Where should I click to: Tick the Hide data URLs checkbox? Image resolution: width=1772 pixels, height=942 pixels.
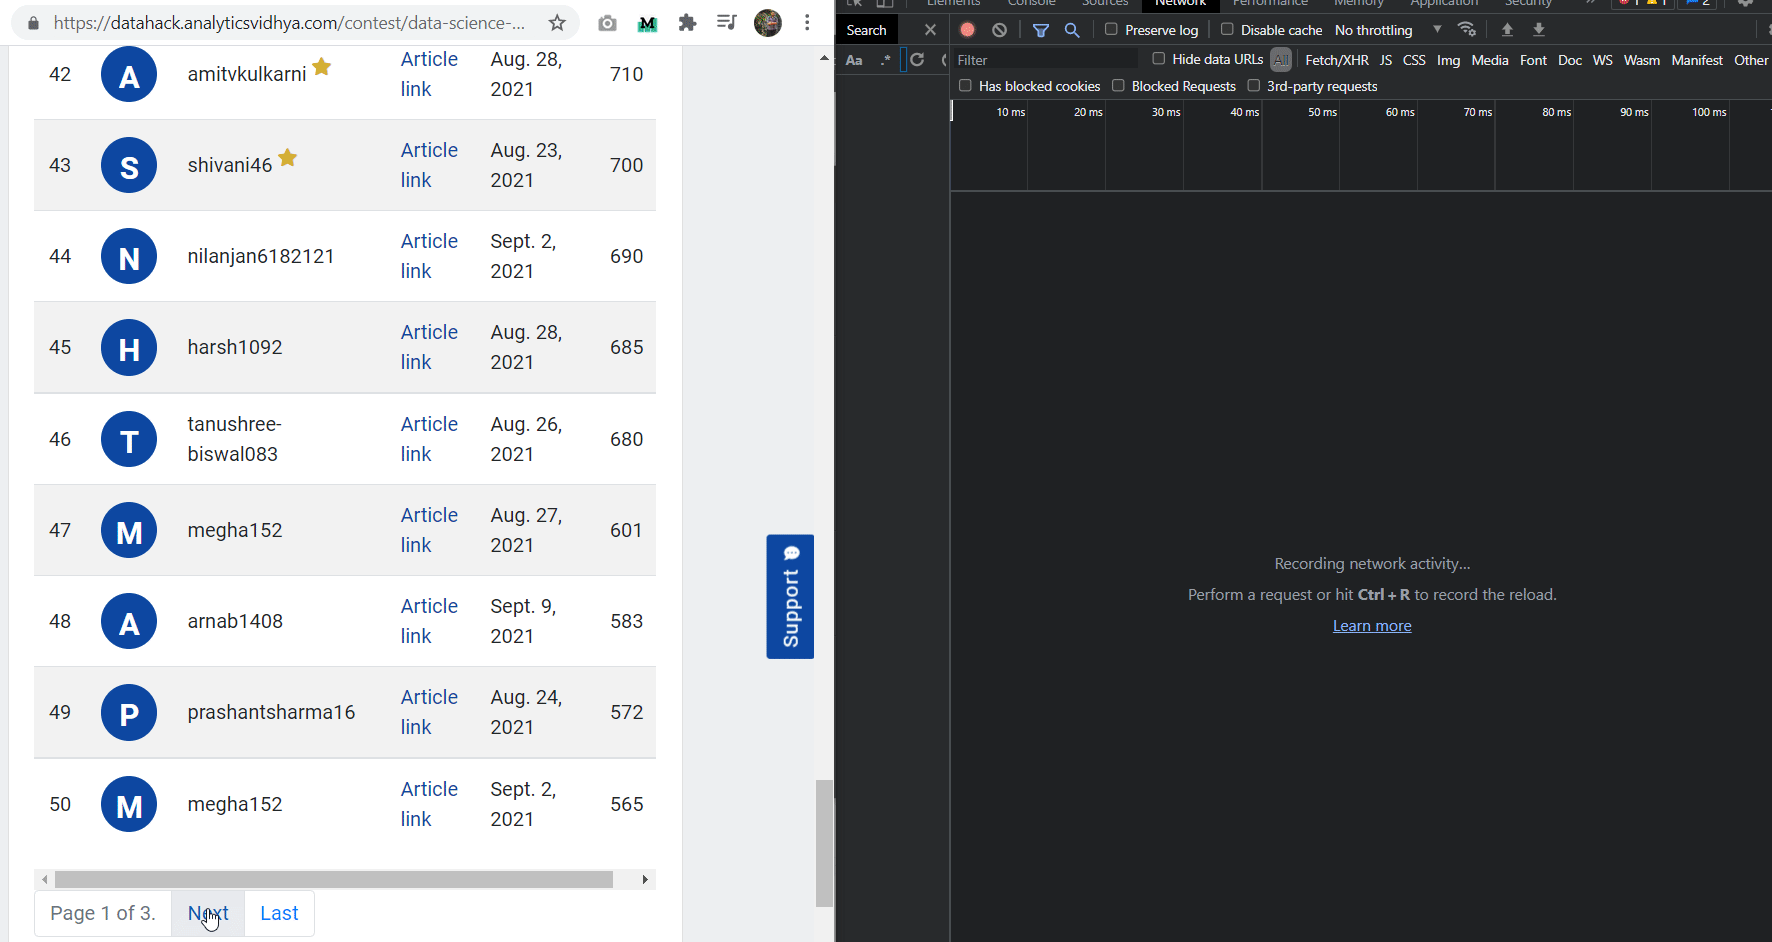coord(1159,59)
